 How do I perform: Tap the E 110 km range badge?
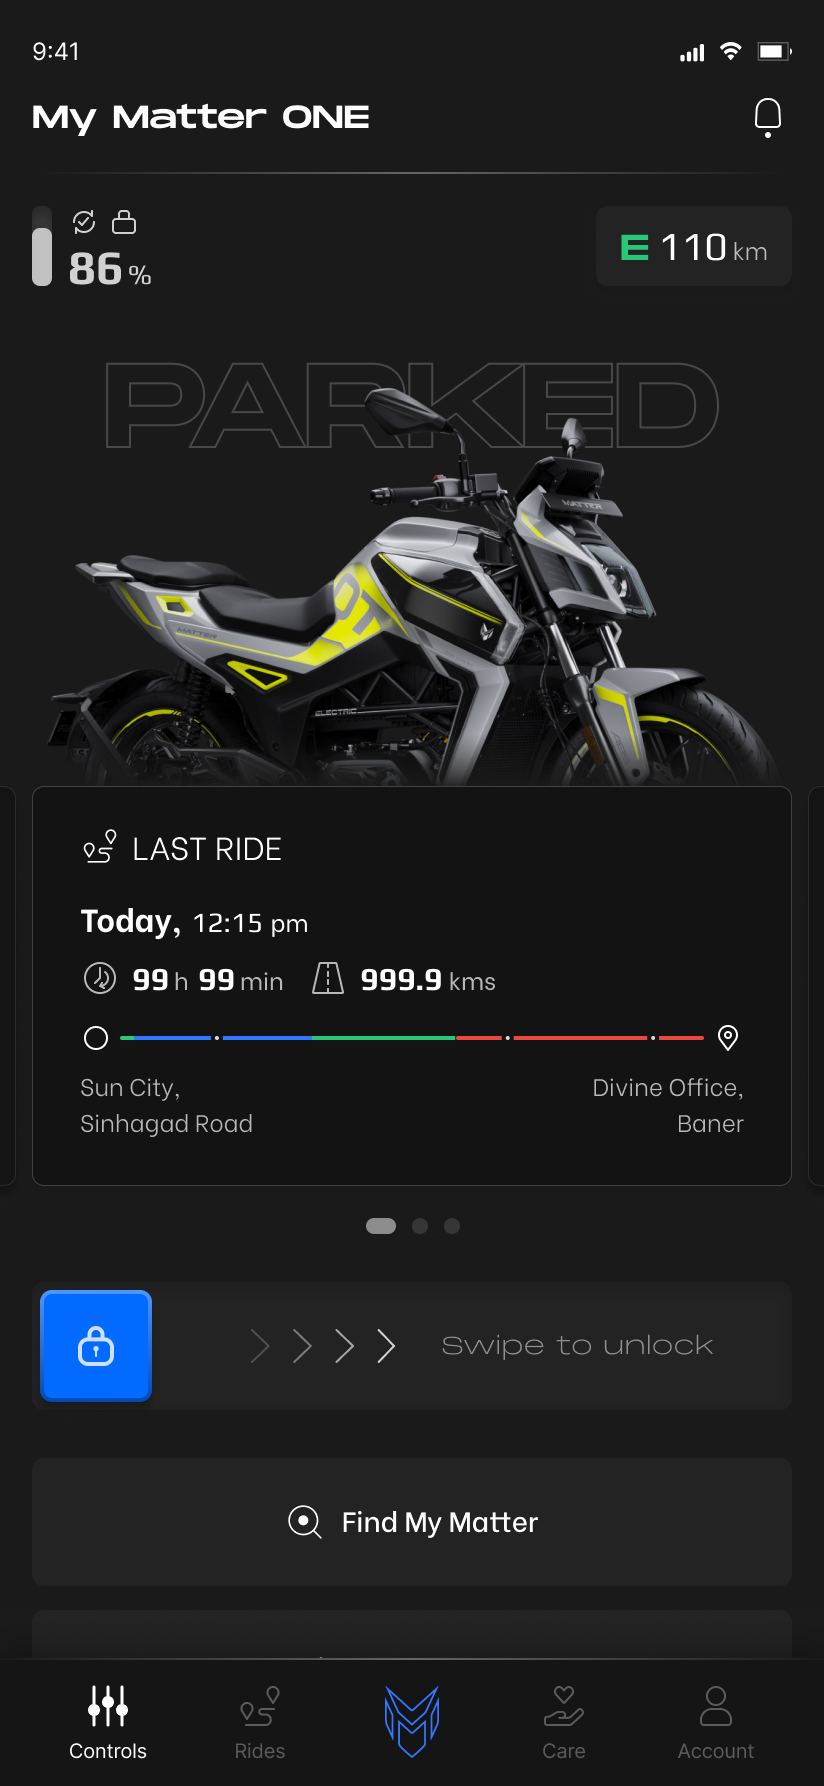click(x=694, y=247)
